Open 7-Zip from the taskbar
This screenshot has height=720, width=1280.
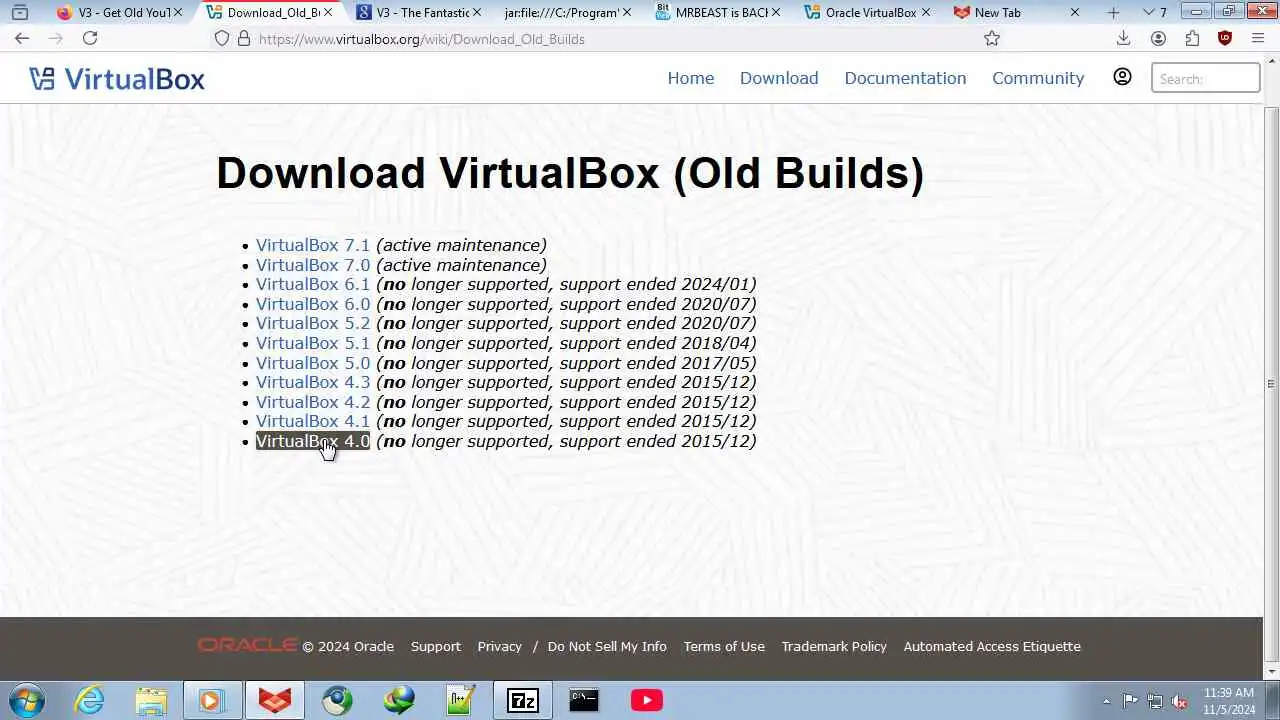[523, 700]
